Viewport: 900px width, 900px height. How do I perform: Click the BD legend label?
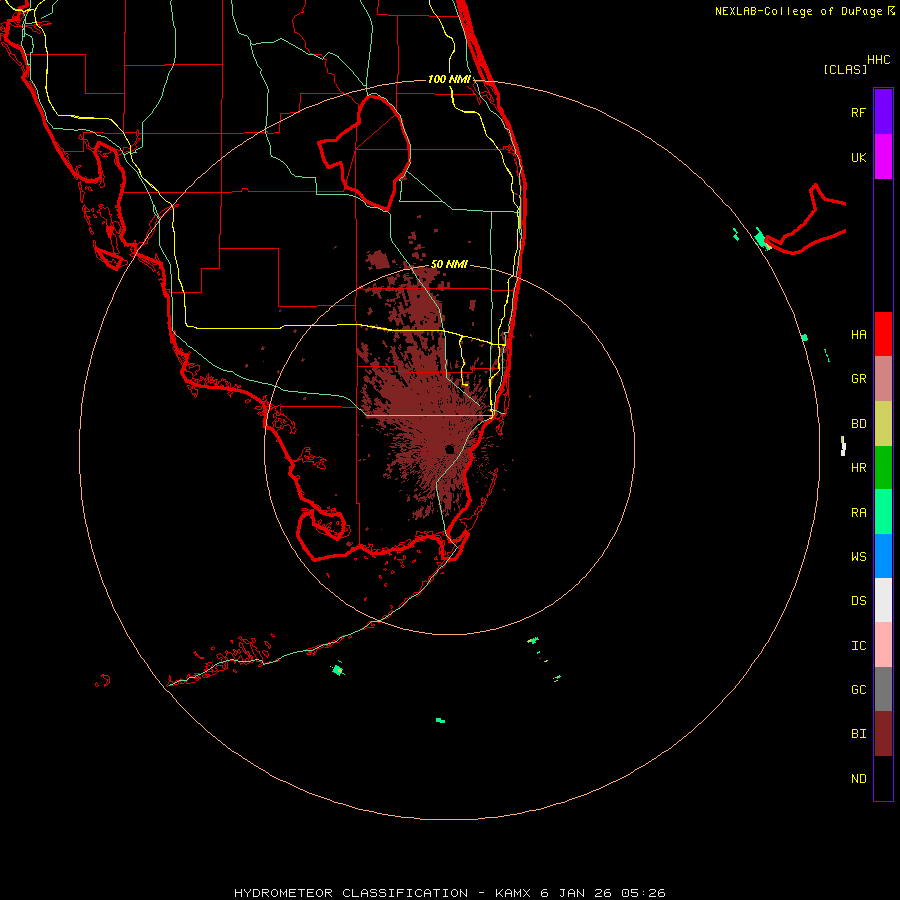click(x=858, y=424)
